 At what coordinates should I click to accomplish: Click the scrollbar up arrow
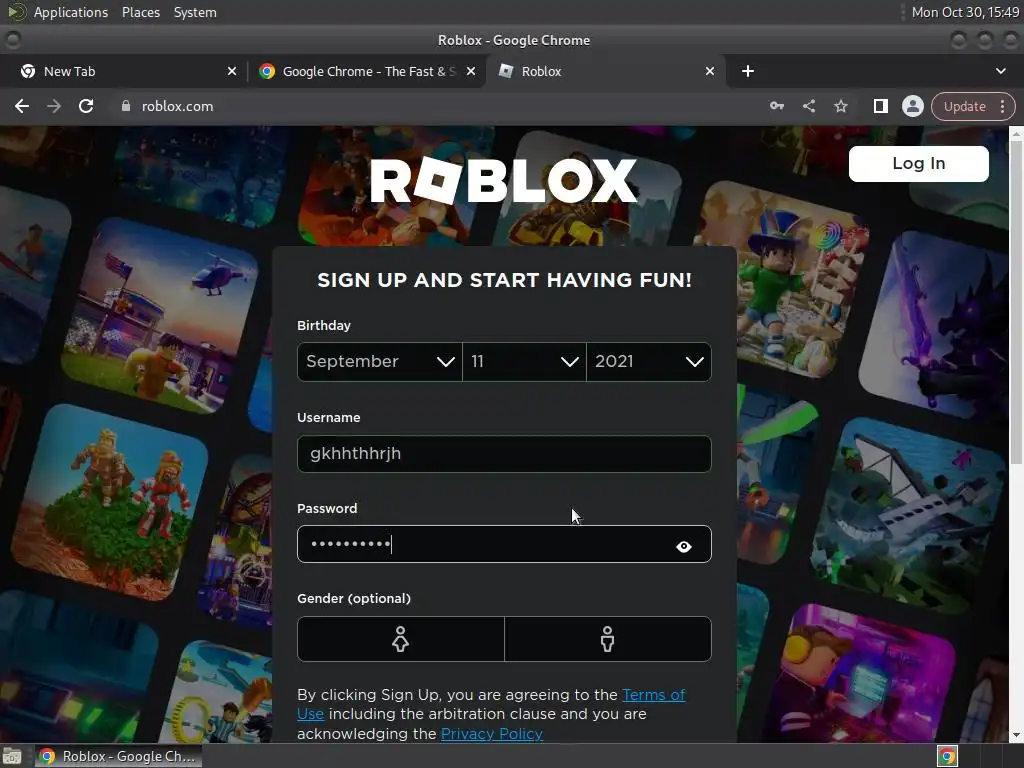1016,133
